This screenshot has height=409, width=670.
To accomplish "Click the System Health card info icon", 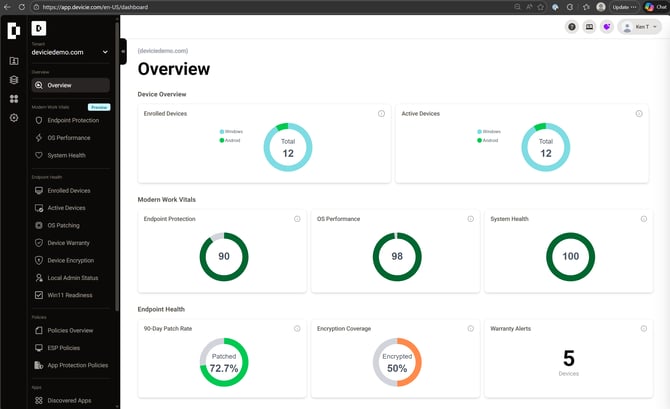I will pos(644,219).
